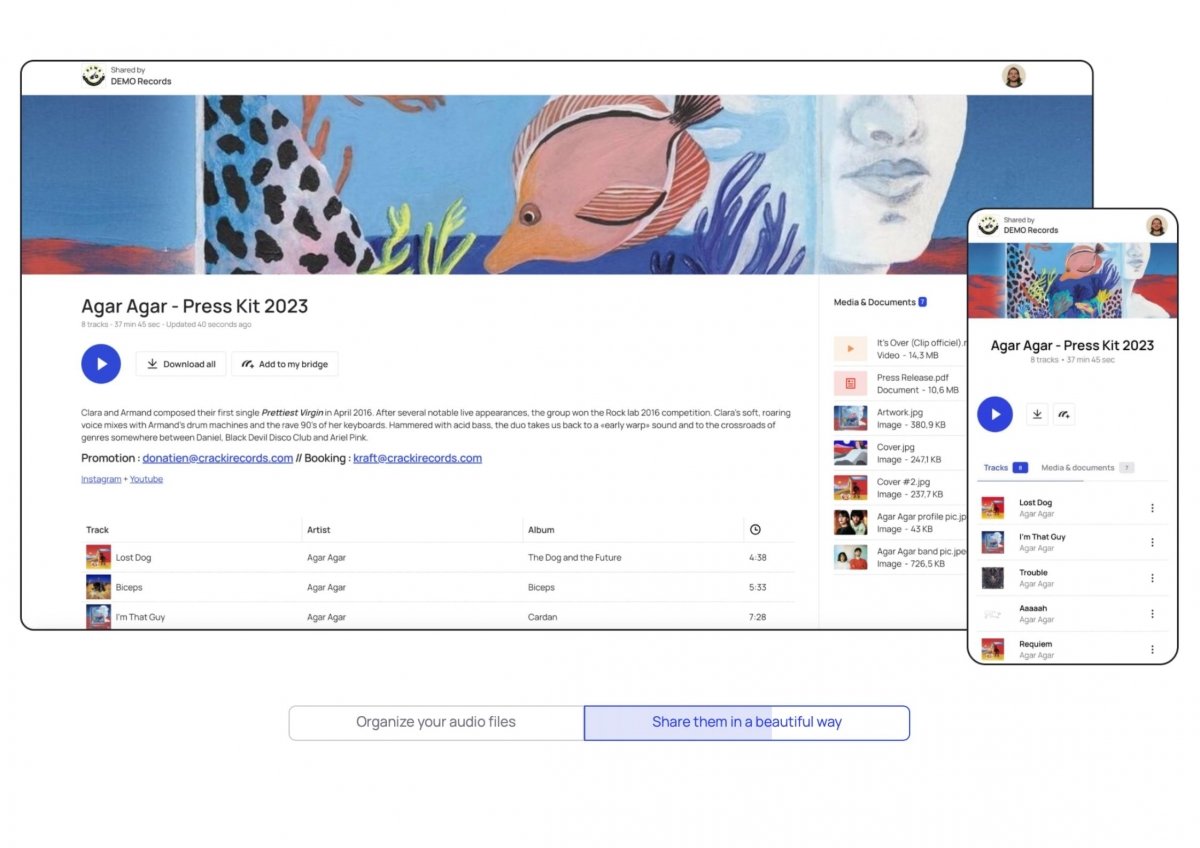Click the Add to my bridge button
The width and height of the screenshot is (1200, 848).
(x=285, y=364)
